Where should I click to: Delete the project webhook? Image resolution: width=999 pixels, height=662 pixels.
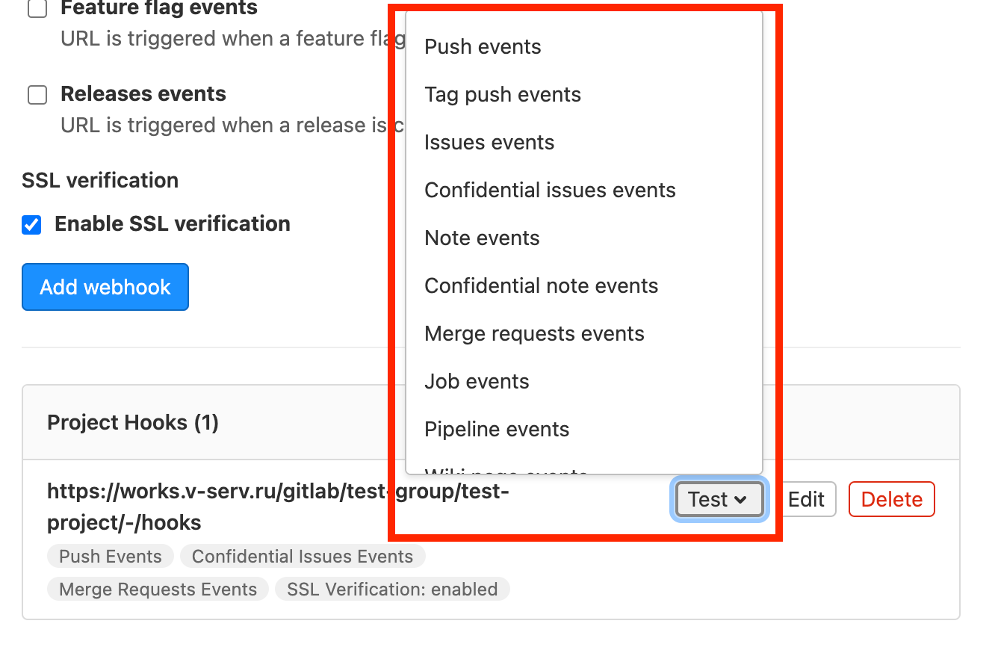891,499
